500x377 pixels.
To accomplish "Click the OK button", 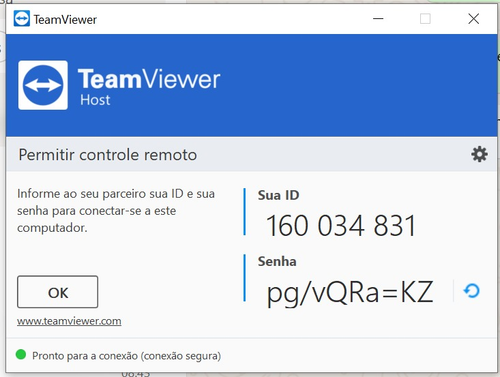I will 58,292.
